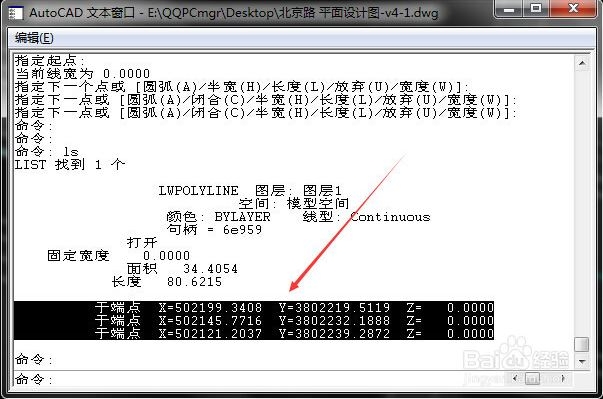This screenshot has width=603, height=399.
Task: Click the 'LIST 找到 1 个' output line
Action: click(x=70, y=165)
